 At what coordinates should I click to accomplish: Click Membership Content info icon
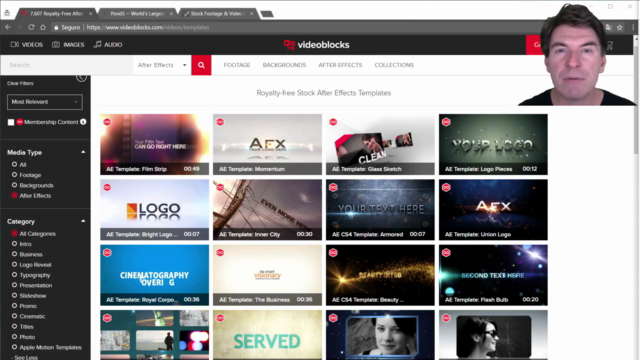(x=83, y=122)
